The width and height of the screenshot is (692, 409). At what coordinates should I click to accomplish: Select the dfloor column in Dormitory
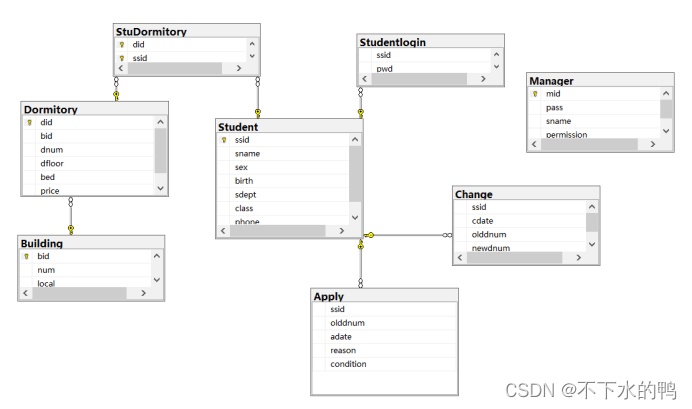[x=88, y=164]
